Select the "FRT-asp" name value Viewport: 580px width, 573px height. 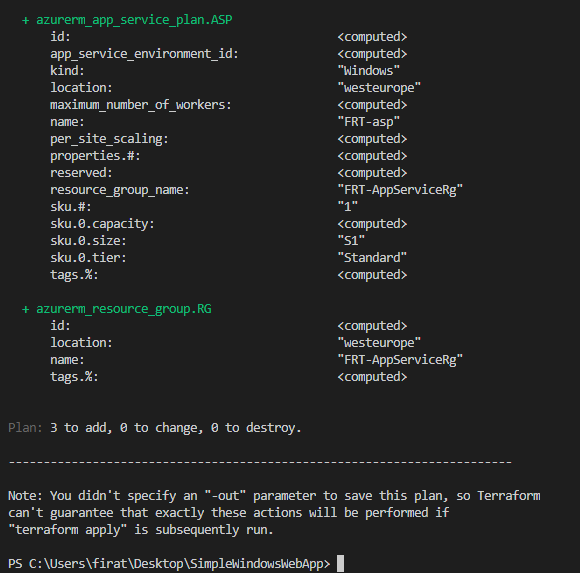click(368, 122)
